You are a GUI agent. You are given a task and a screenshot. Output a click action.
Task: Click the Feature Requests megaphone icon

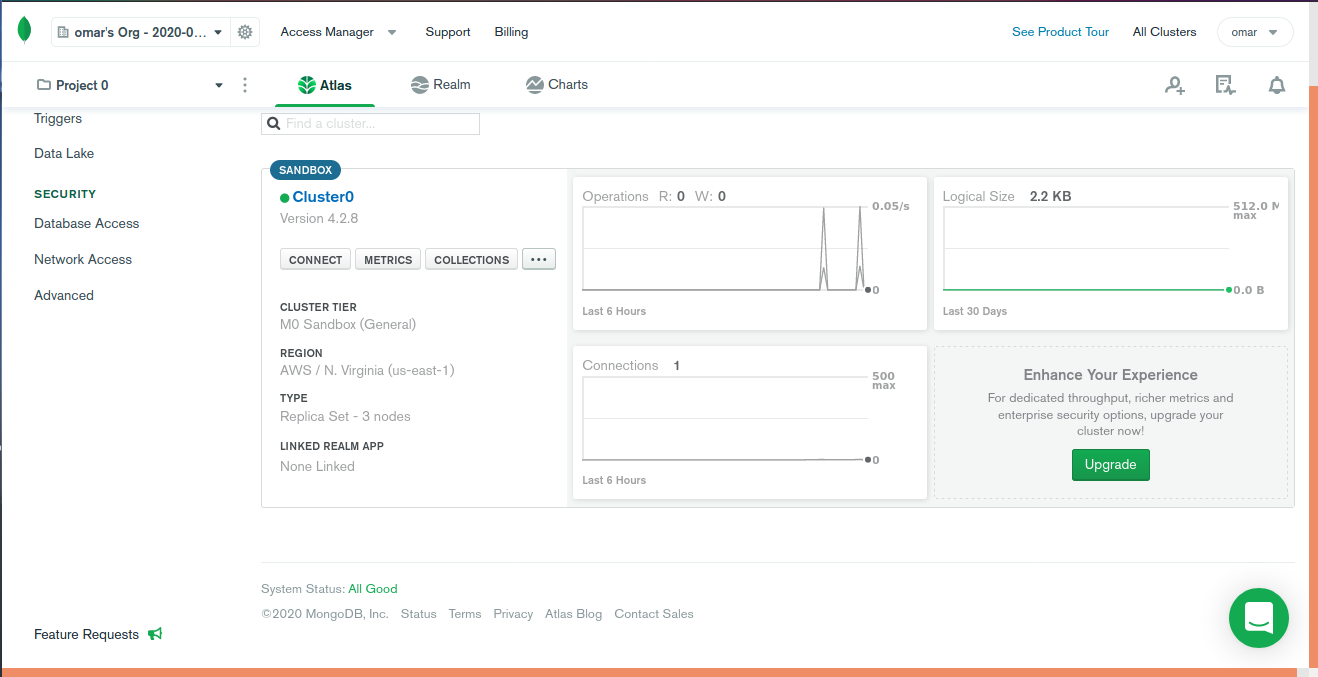click(x=155, y=634)
